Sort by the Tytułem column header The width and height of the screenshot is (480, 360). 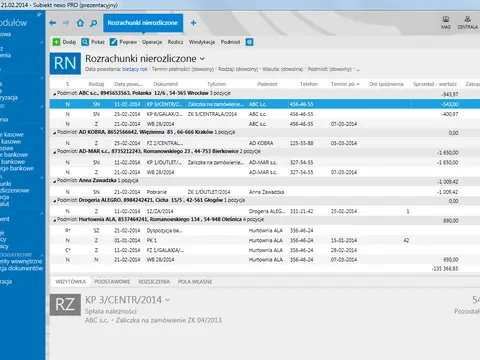tap(217, 84)
